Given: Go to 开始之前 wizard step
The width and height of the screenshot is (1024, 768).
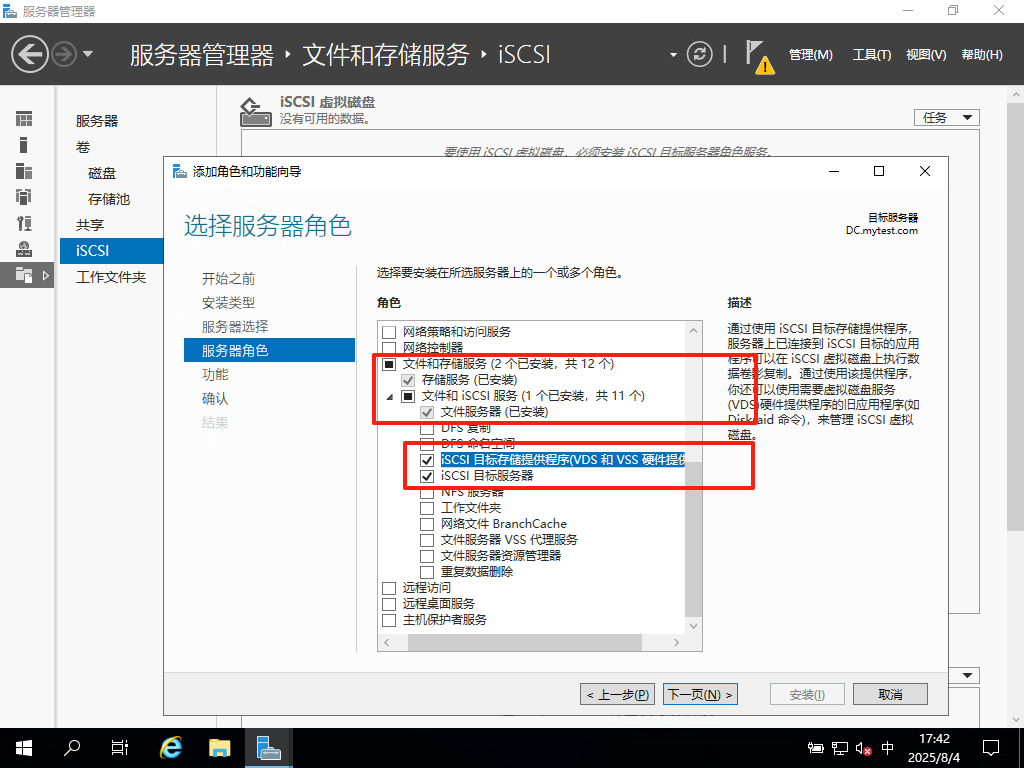Looking at the screenshot, I should 228,279.
